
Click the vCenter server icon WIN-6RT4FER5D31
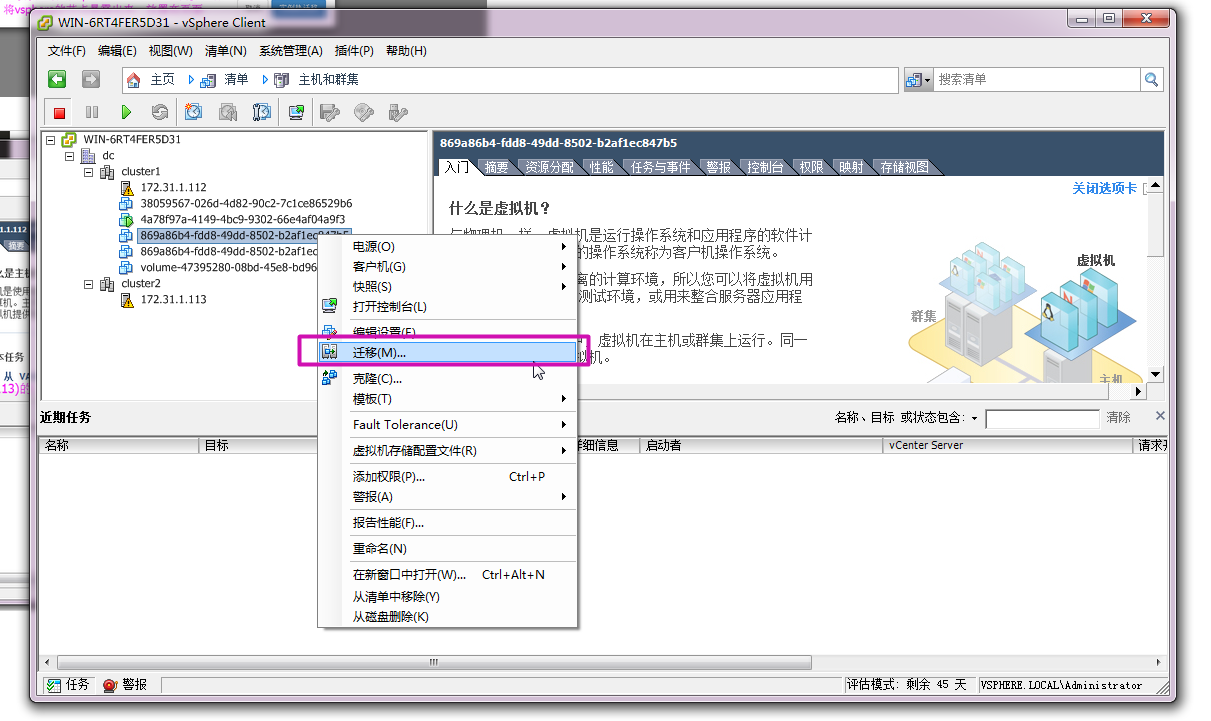click(69, 140)
